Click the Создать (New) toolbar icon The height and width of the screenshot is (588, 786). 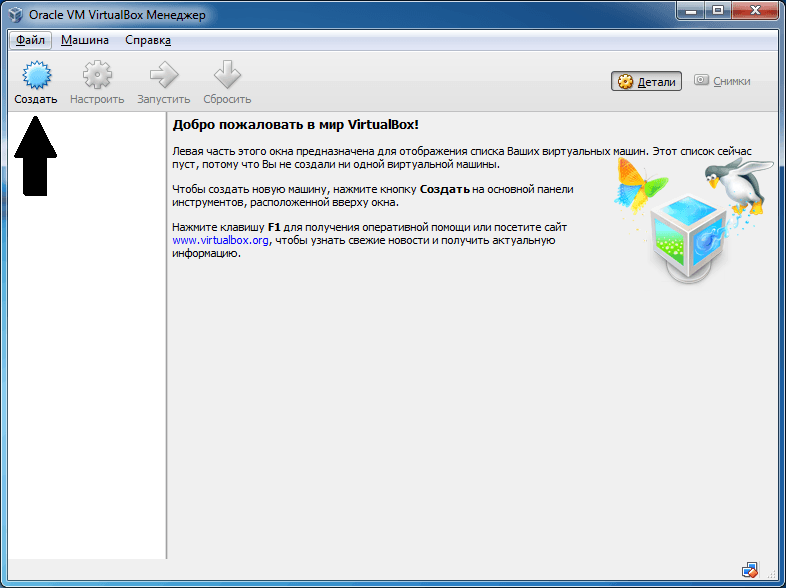(x=36, y=75)
